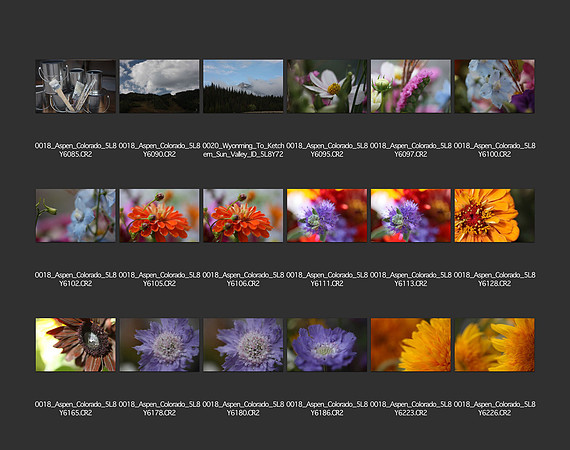Click the filename ending Y6090.CR2
Screen dimensions: 570x450
point(159,150)
